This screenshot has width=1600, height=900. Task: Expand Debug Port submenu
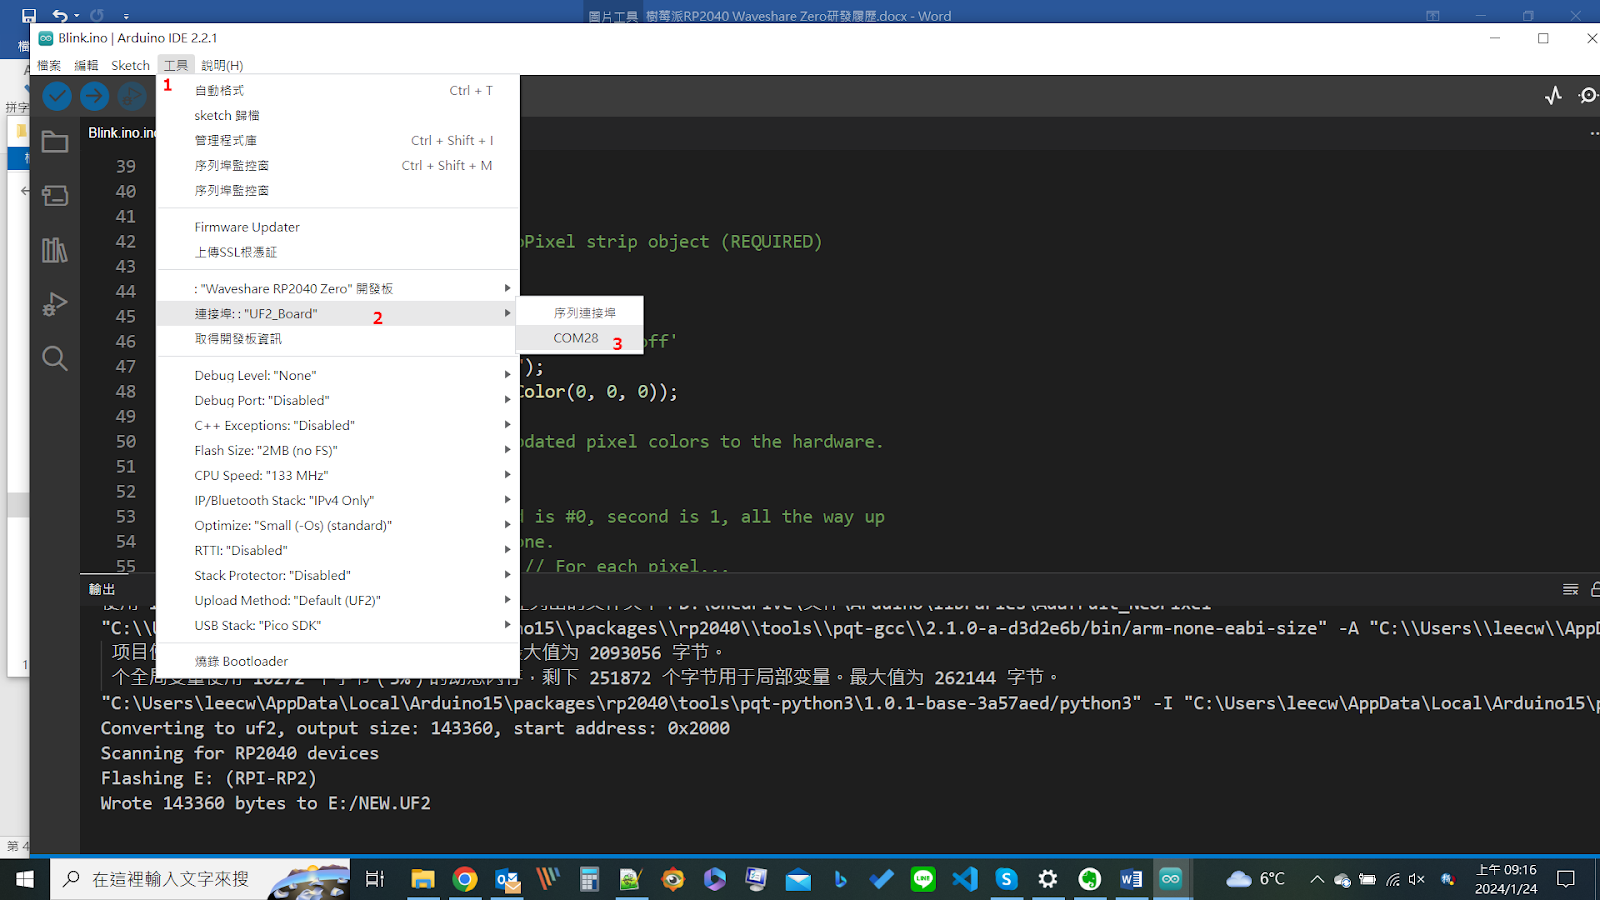338,400
